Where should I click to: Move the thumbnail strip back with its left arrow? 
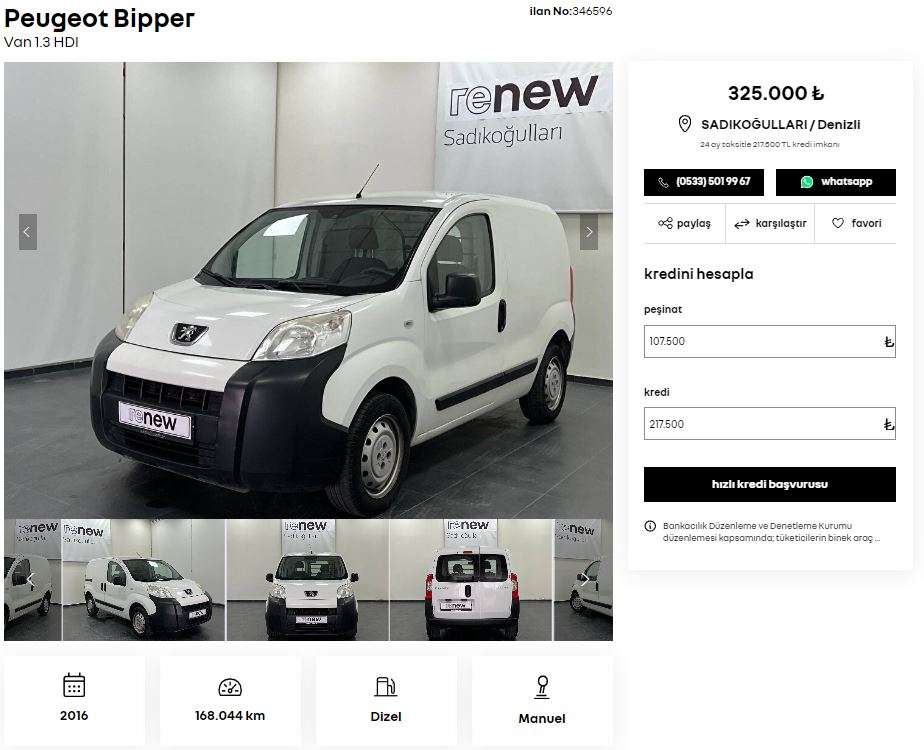point(31,580)
